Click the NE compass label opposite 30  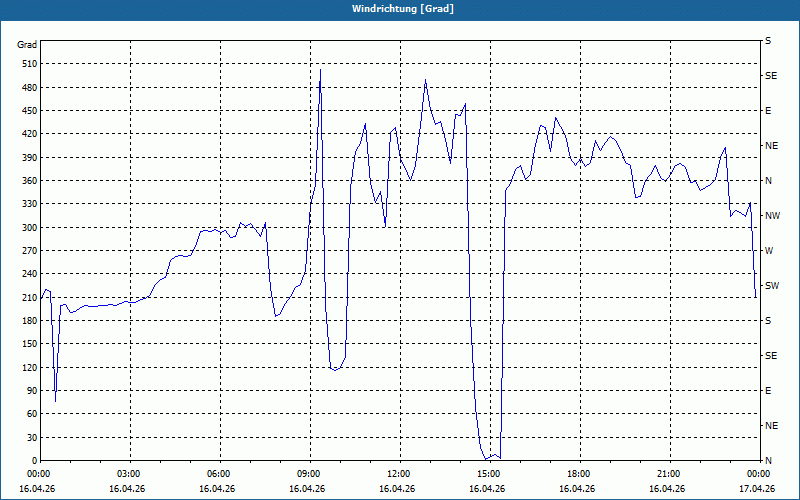[x=771, y=426]
